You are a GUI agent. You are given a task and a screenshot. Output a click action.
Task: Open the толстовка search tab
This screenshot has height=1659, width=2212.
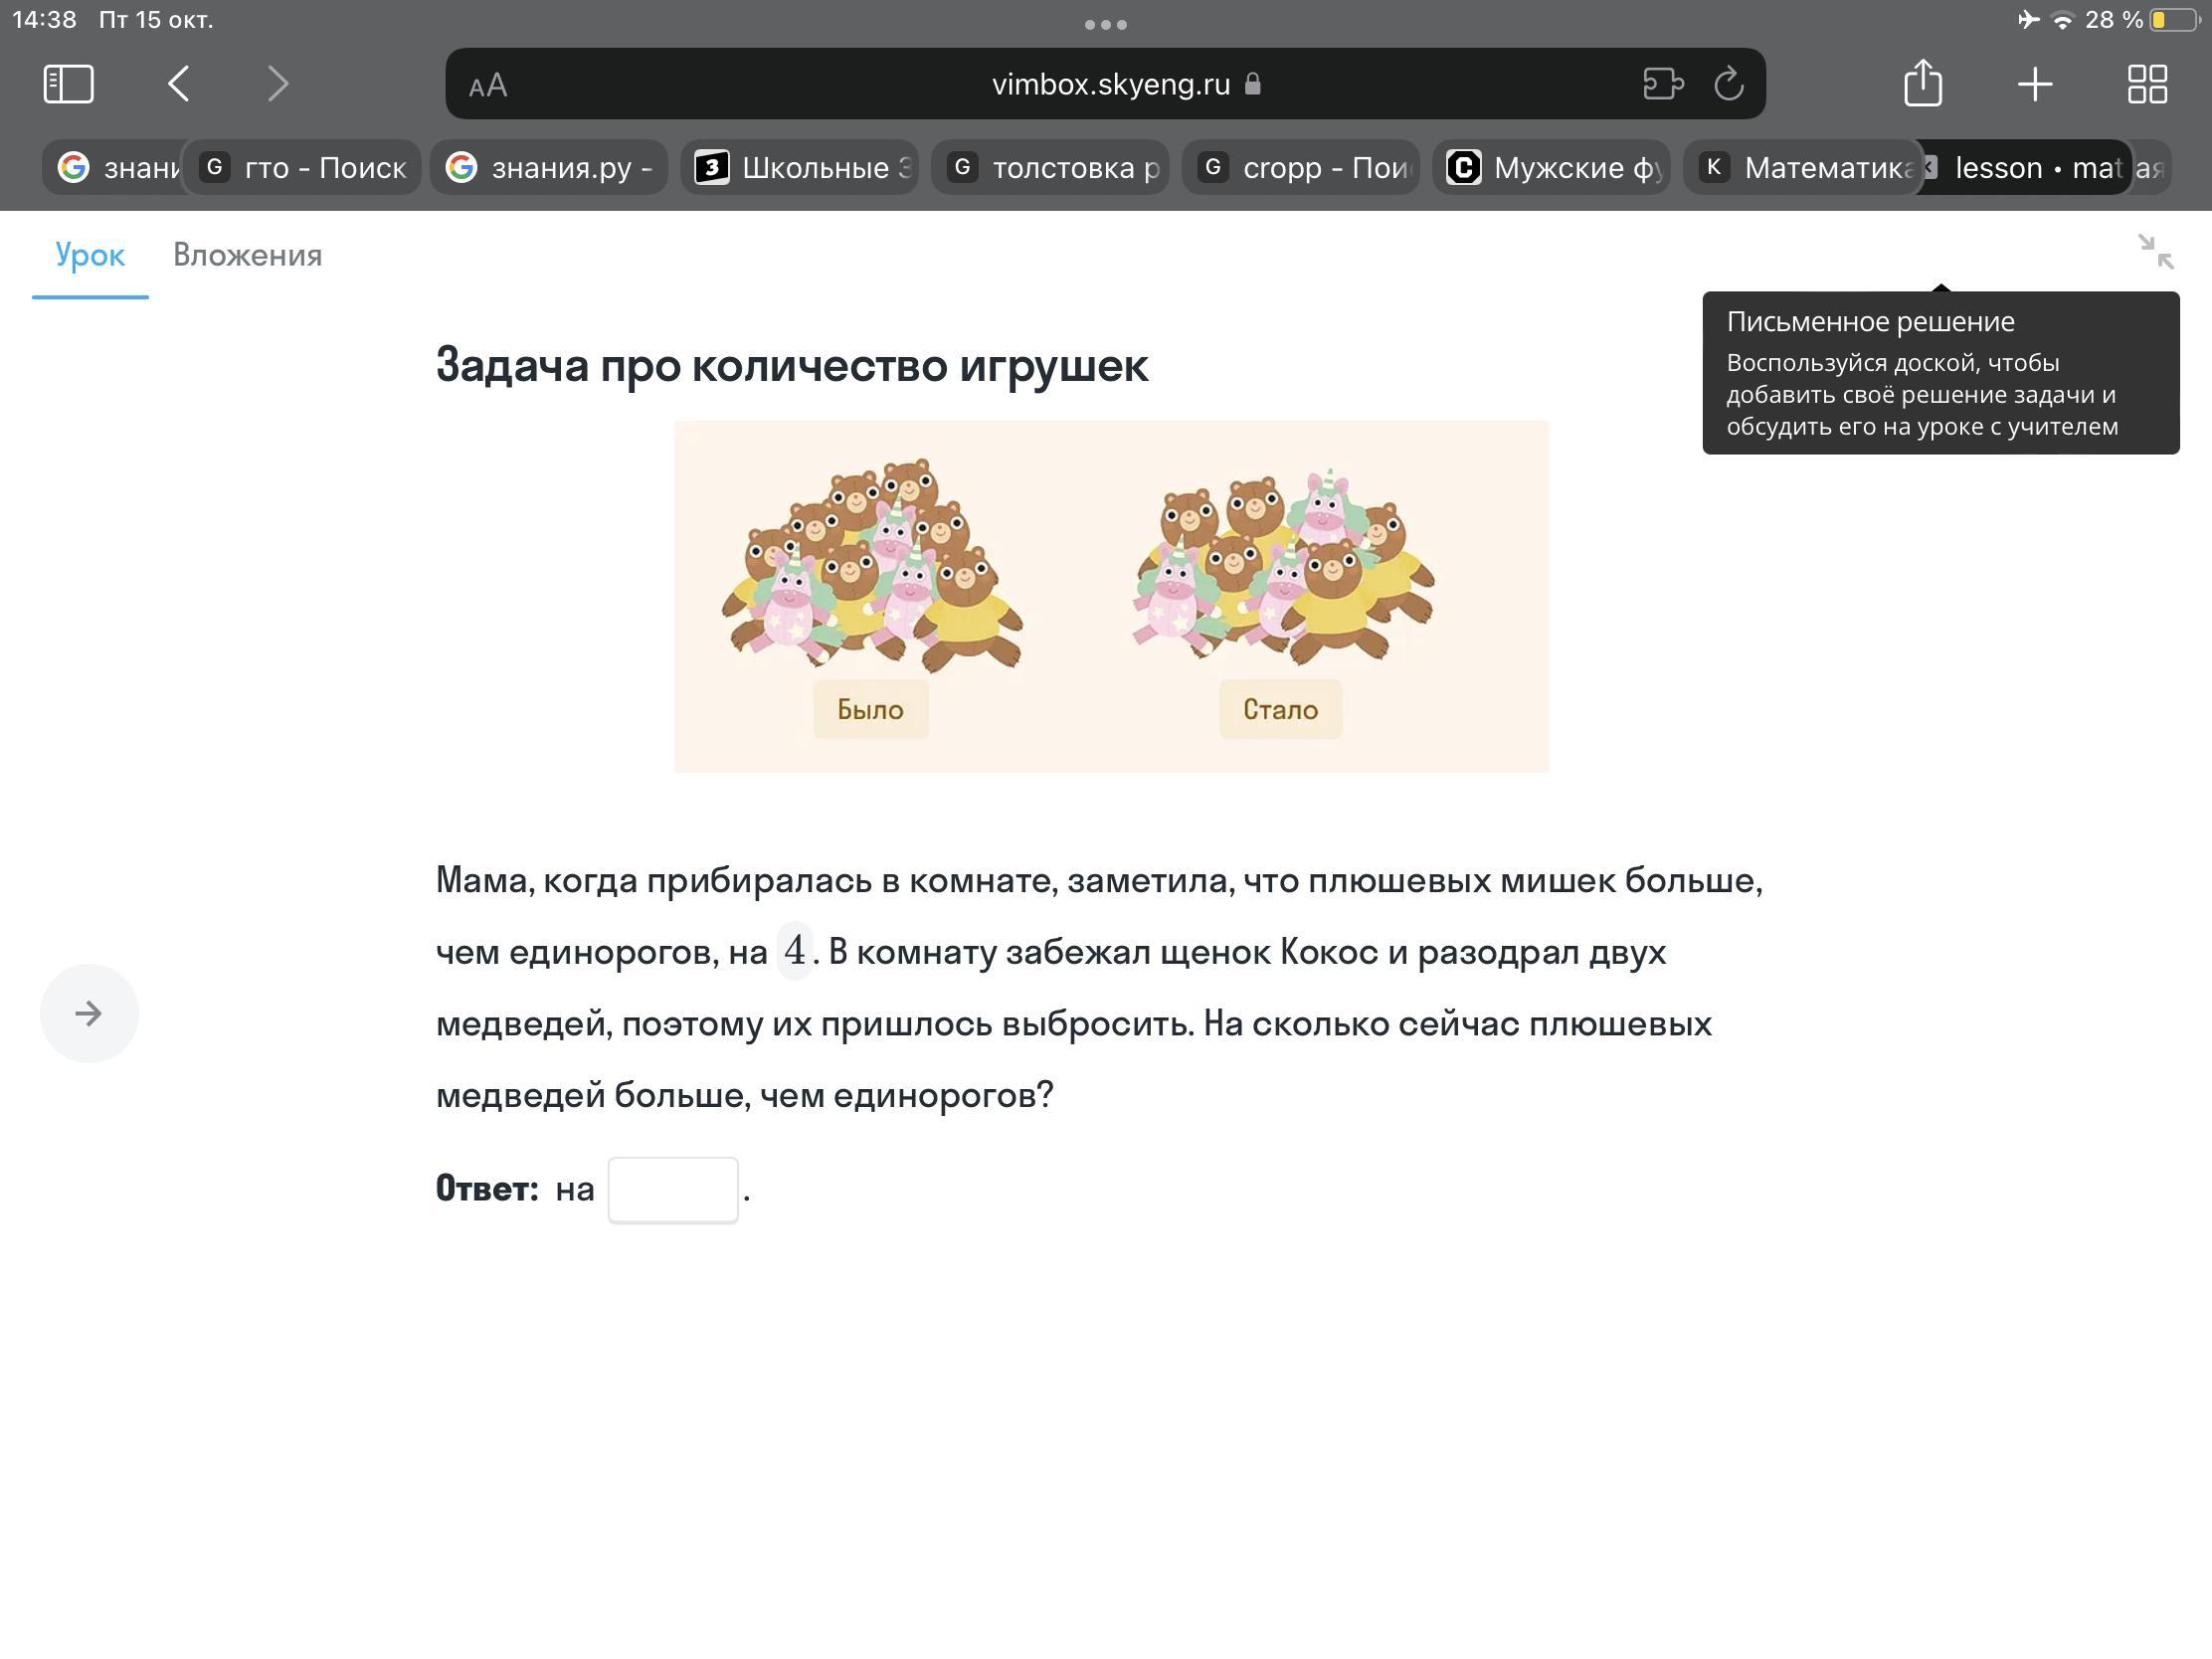[1051, 168]
